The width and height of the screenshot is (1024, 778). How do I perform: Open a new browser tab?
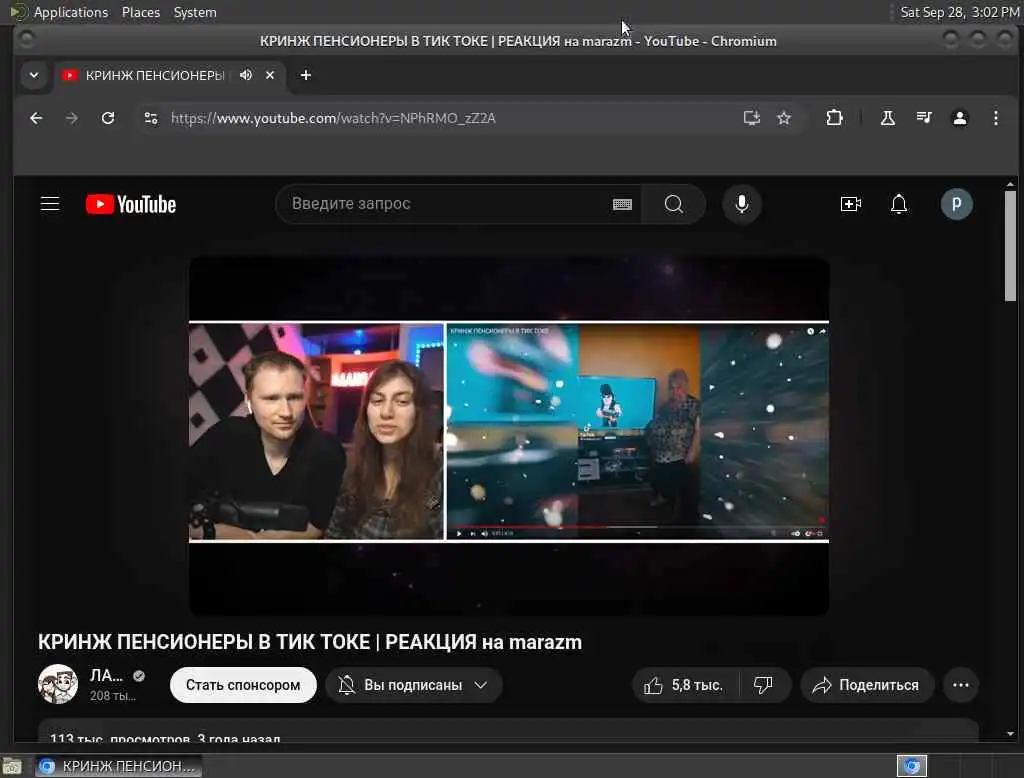(306, 75)
